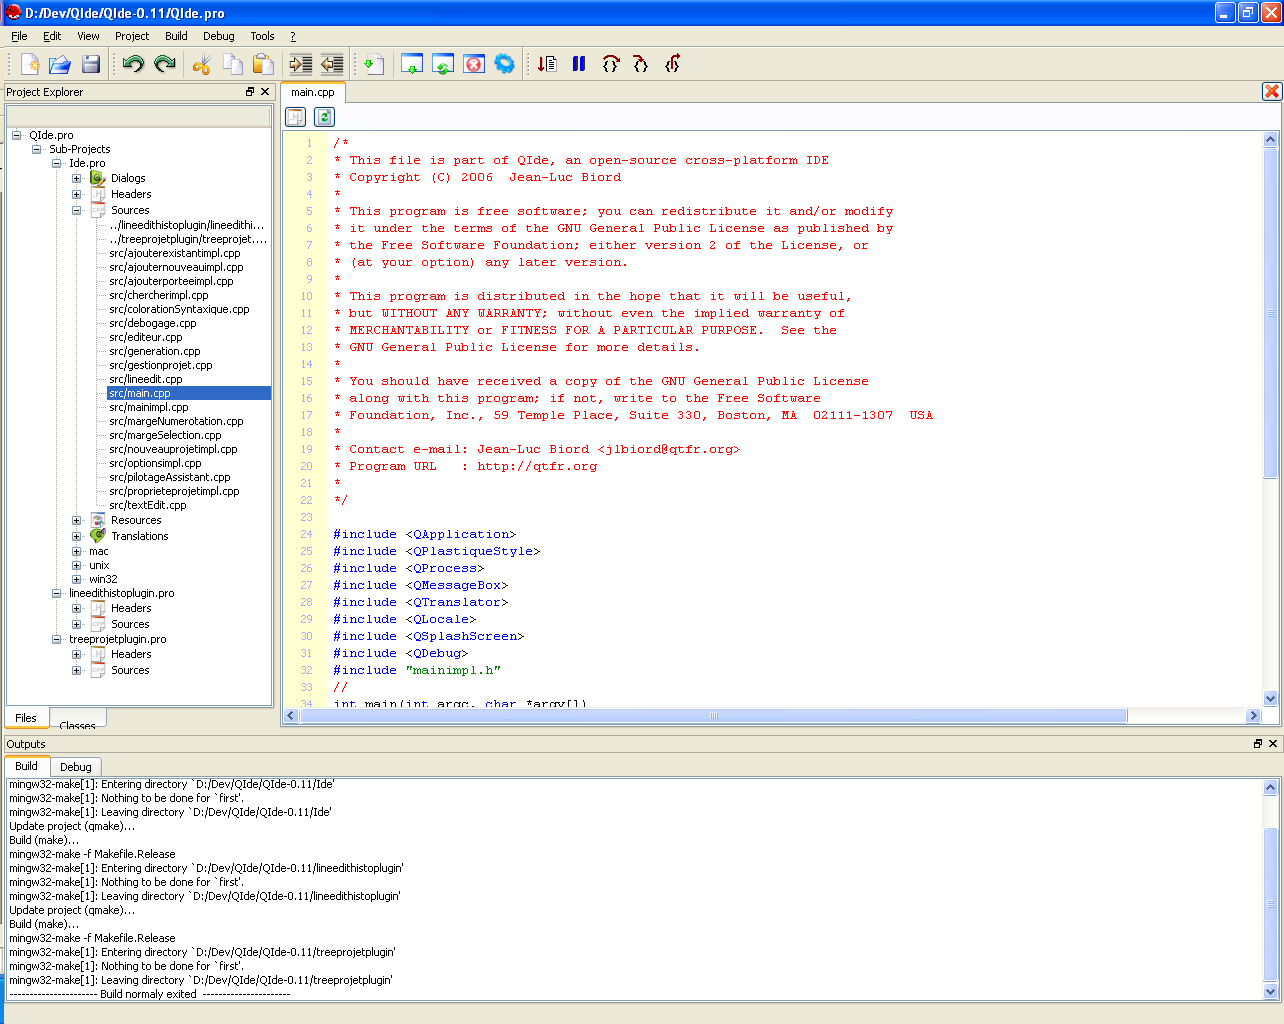Screen dimensions: 1284x1024
Task: Click the Paste clipboard icon
Action: pos(263,64)
